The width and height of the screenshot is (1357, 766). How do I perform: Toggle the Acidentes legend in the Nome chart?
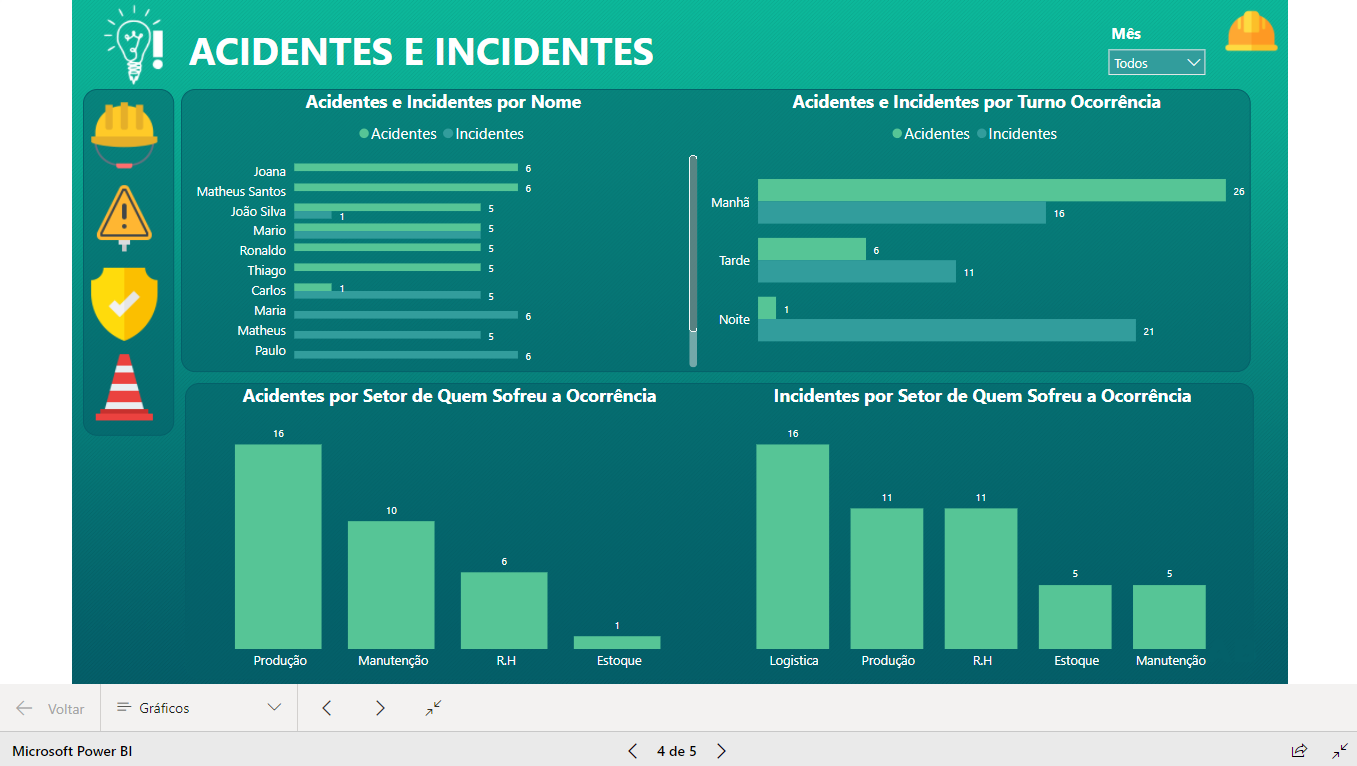(398, 133)
